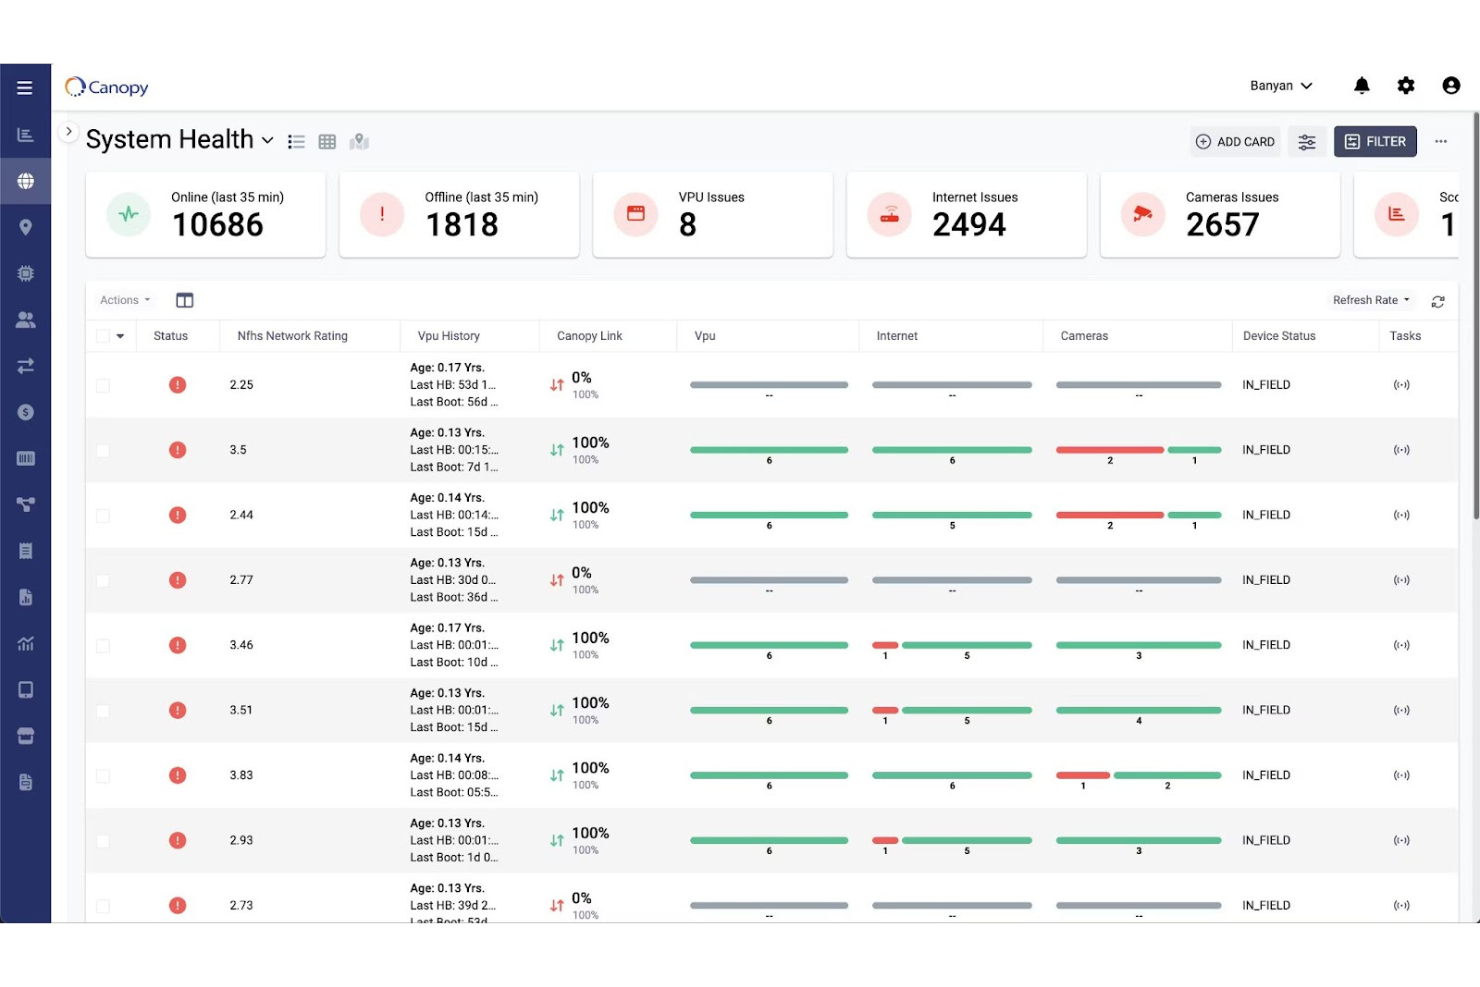Open the caret beside the select-all checkbox

coord(121,336)
